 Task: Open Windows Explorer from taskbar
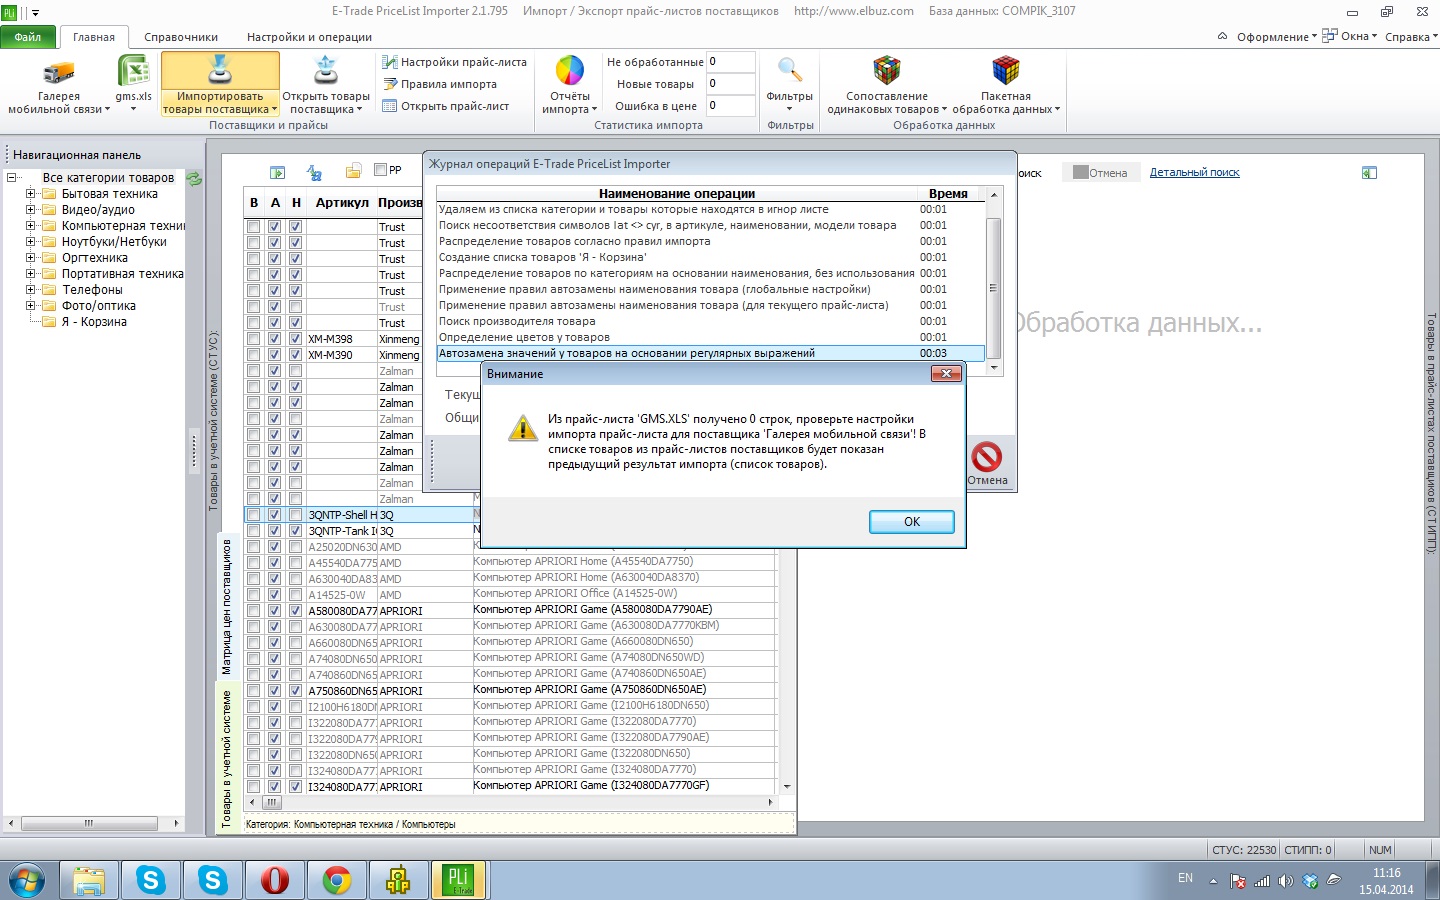click(88, 881)
